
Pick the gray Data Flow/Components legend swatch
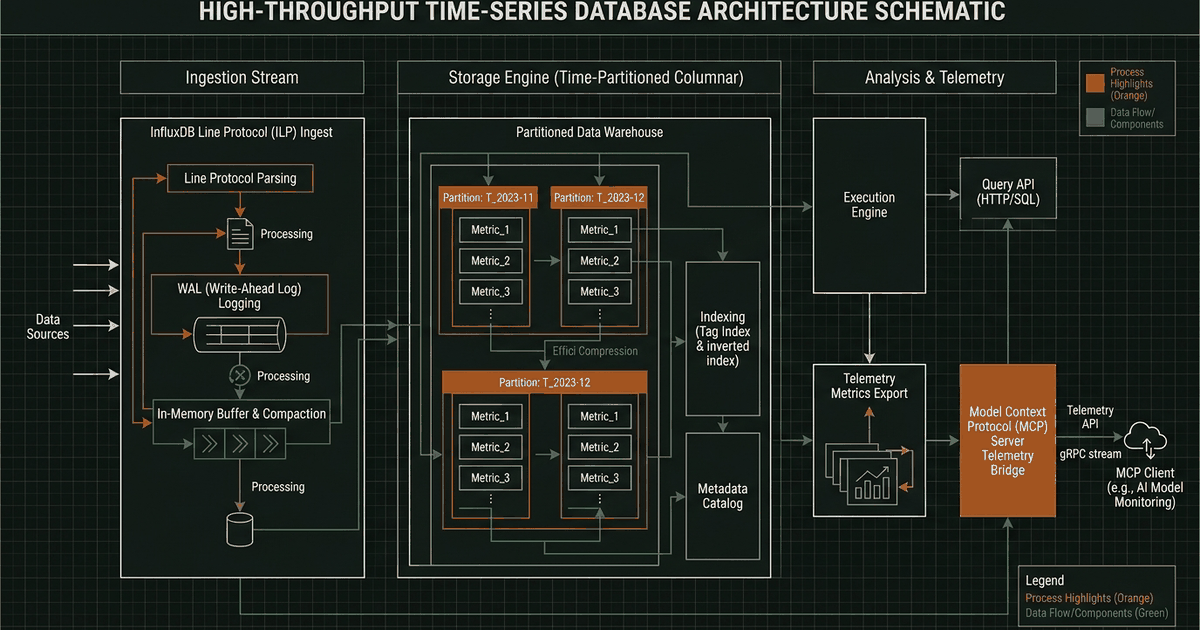click(1096, 118)
